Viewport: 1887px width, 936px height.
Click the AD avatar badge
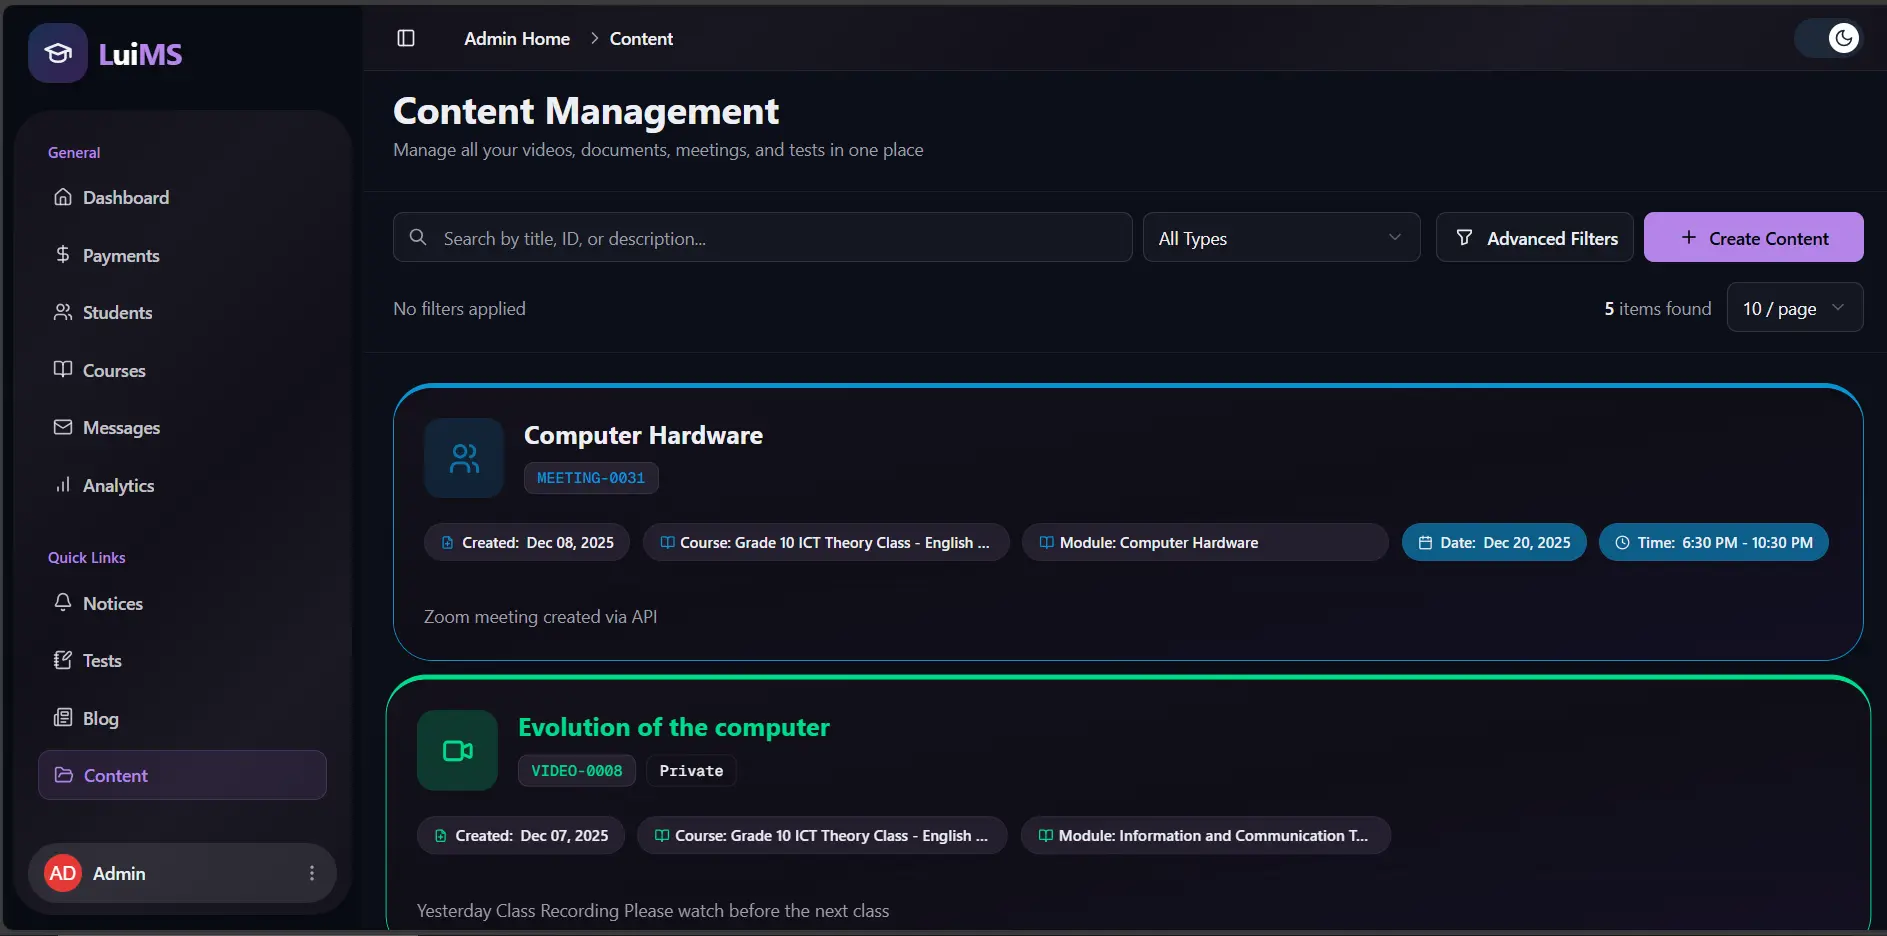pos(63,873)
